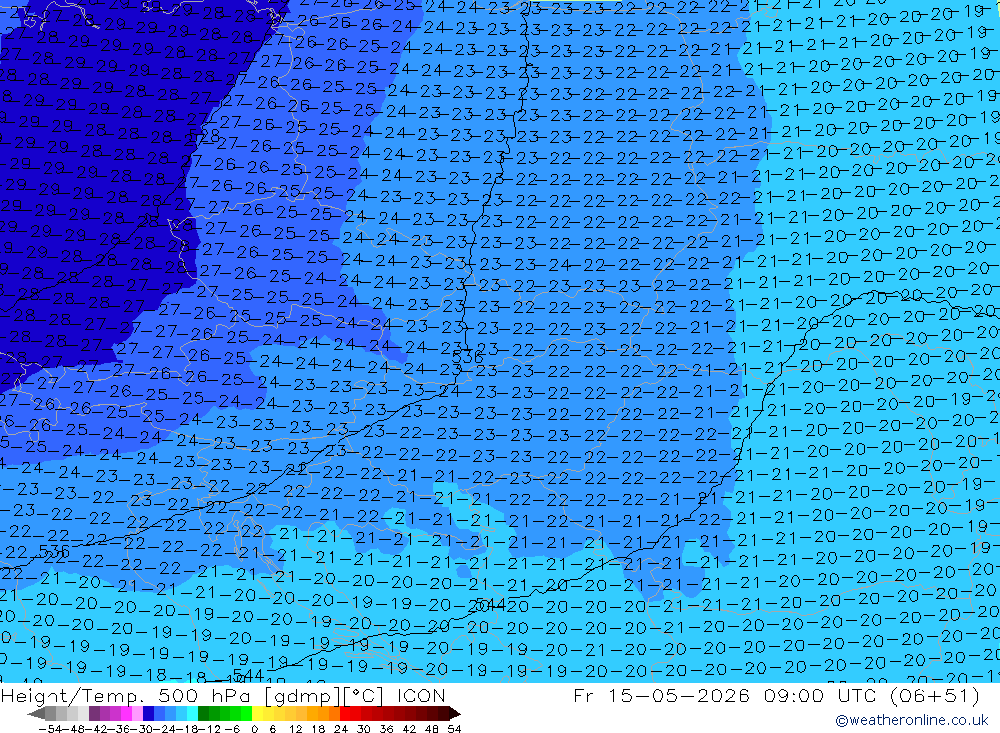Click the '528' height contour label

click(205, 137)
